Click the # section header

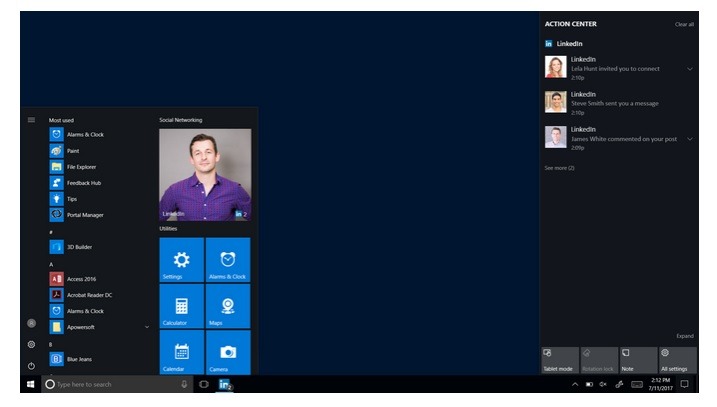coord(51,232)
